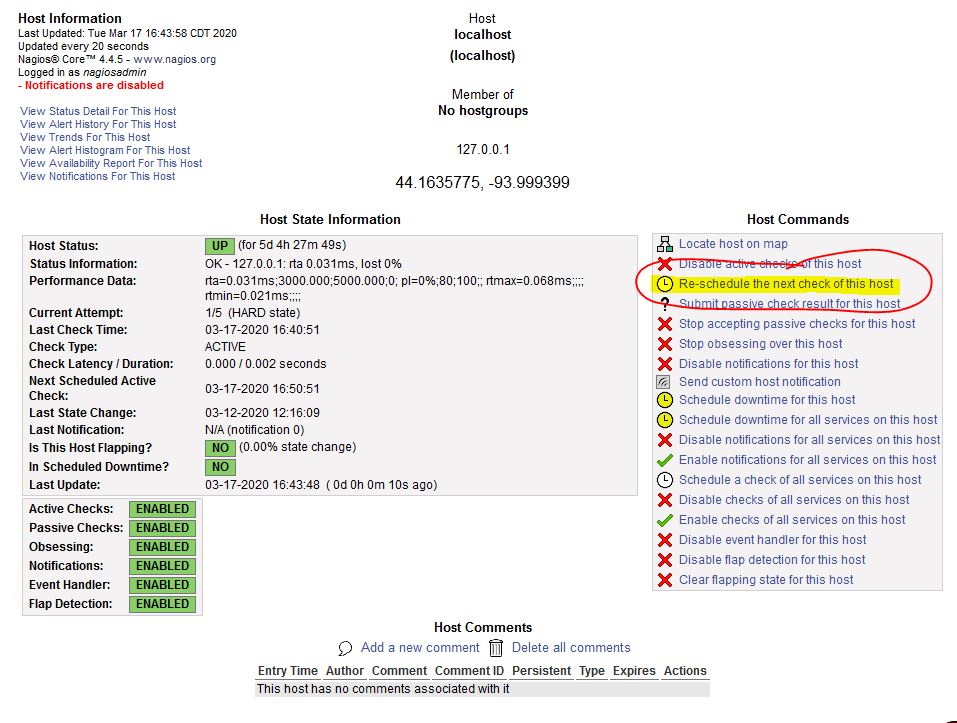Click the clock icon for Re-schedule next check

[x=665, y=284]
